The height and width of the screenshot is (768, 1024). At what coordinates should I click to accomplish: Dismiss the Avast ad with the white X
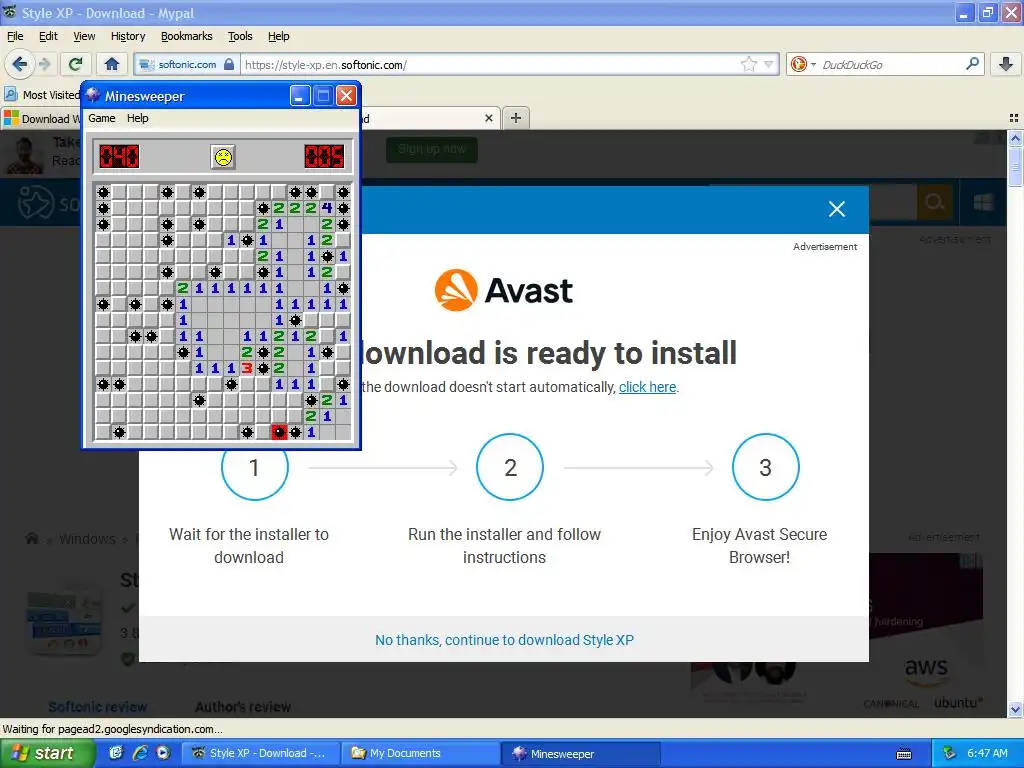(837, 209)
